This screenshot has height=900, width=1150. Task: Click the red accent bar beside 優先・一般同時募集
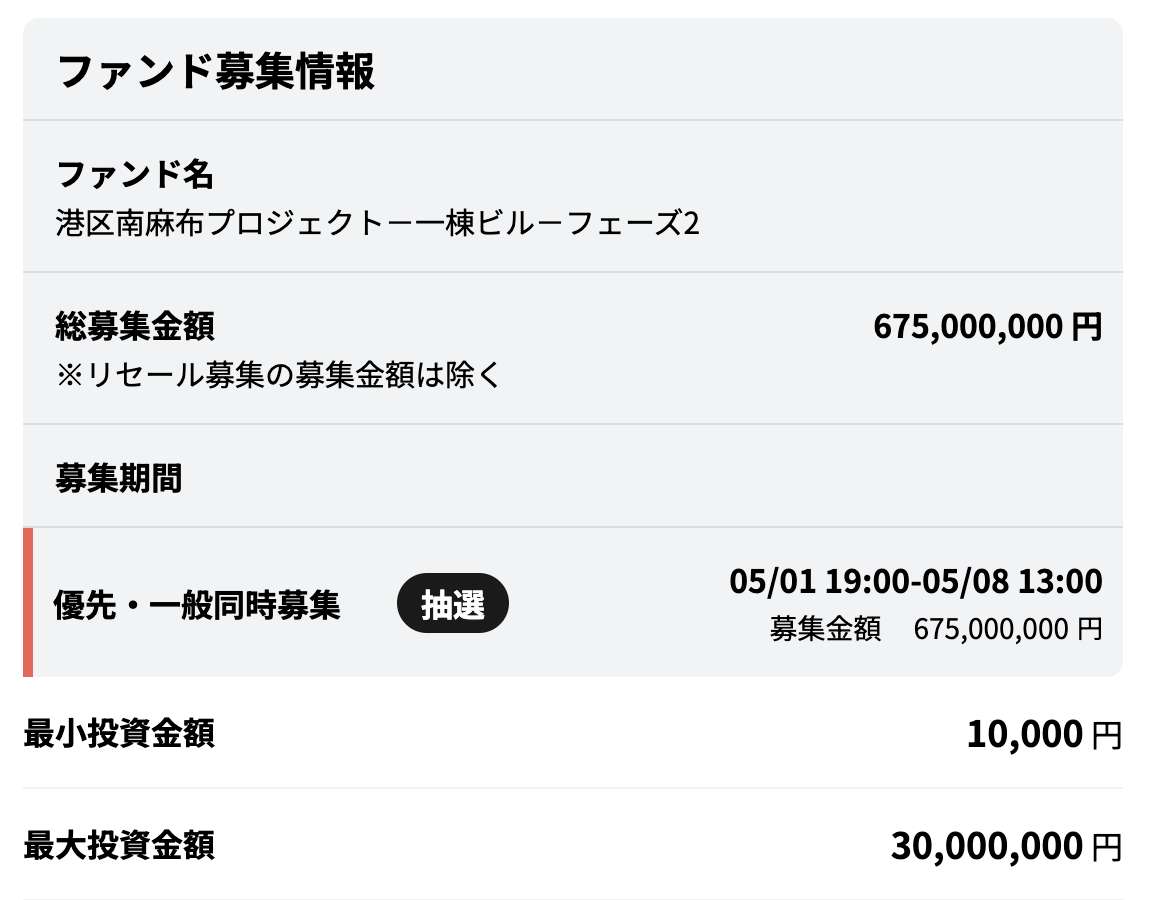click(28, 602)
